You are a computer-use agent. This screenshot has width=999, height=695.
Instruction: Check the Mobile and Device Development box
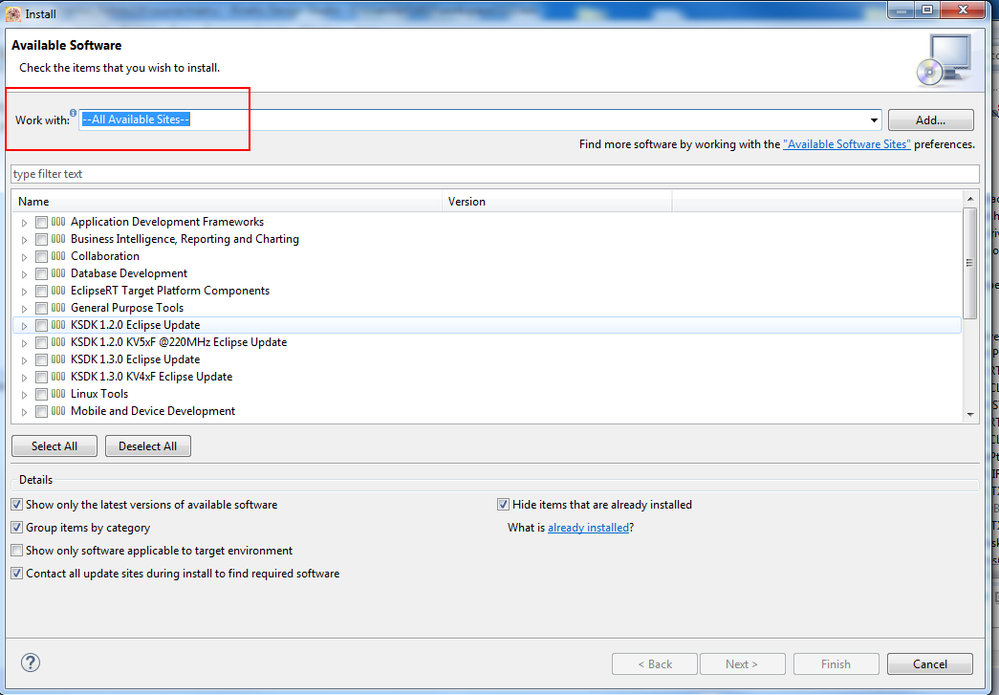(41, 412)
